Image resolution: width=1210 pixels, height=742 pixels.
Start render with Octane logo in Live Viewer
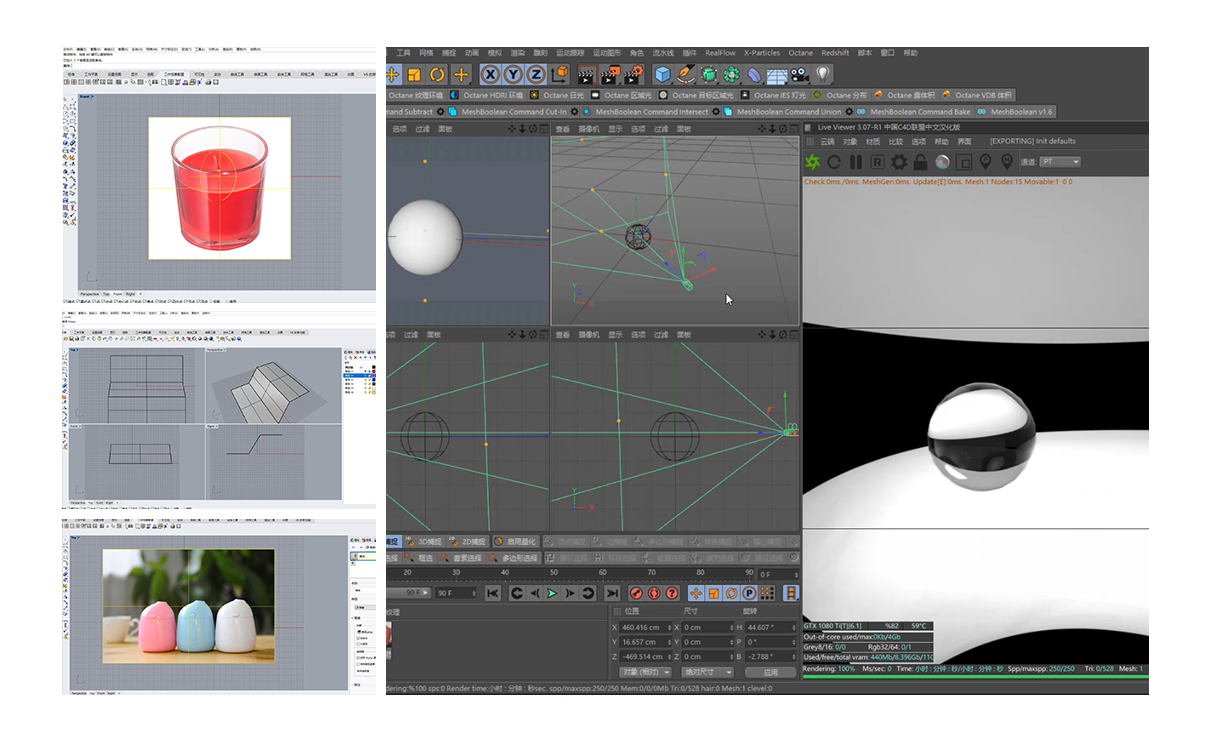click(x=813, y=161)
